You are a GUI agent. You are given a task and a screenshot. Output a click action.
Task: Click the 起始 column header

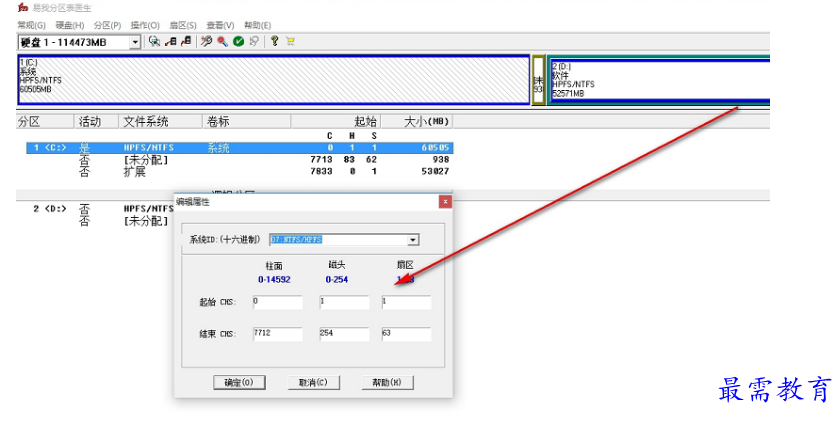coord(336,122)
